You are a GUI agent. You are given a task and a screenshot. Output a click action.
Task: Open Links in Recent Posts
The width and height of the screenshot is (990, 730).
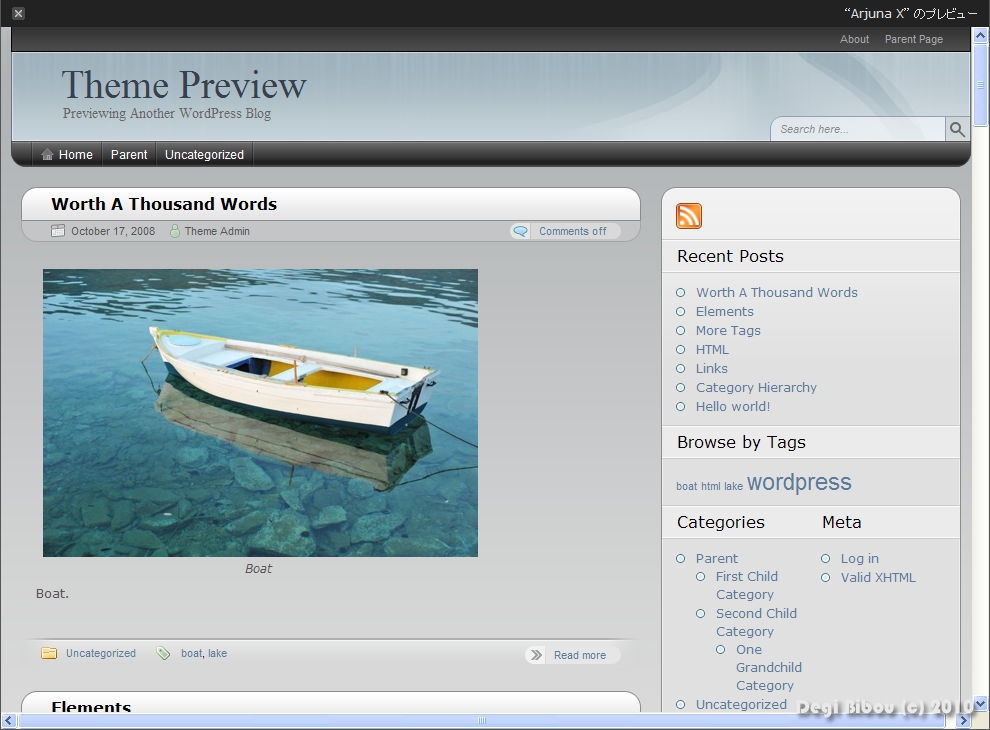pos(712,368)
